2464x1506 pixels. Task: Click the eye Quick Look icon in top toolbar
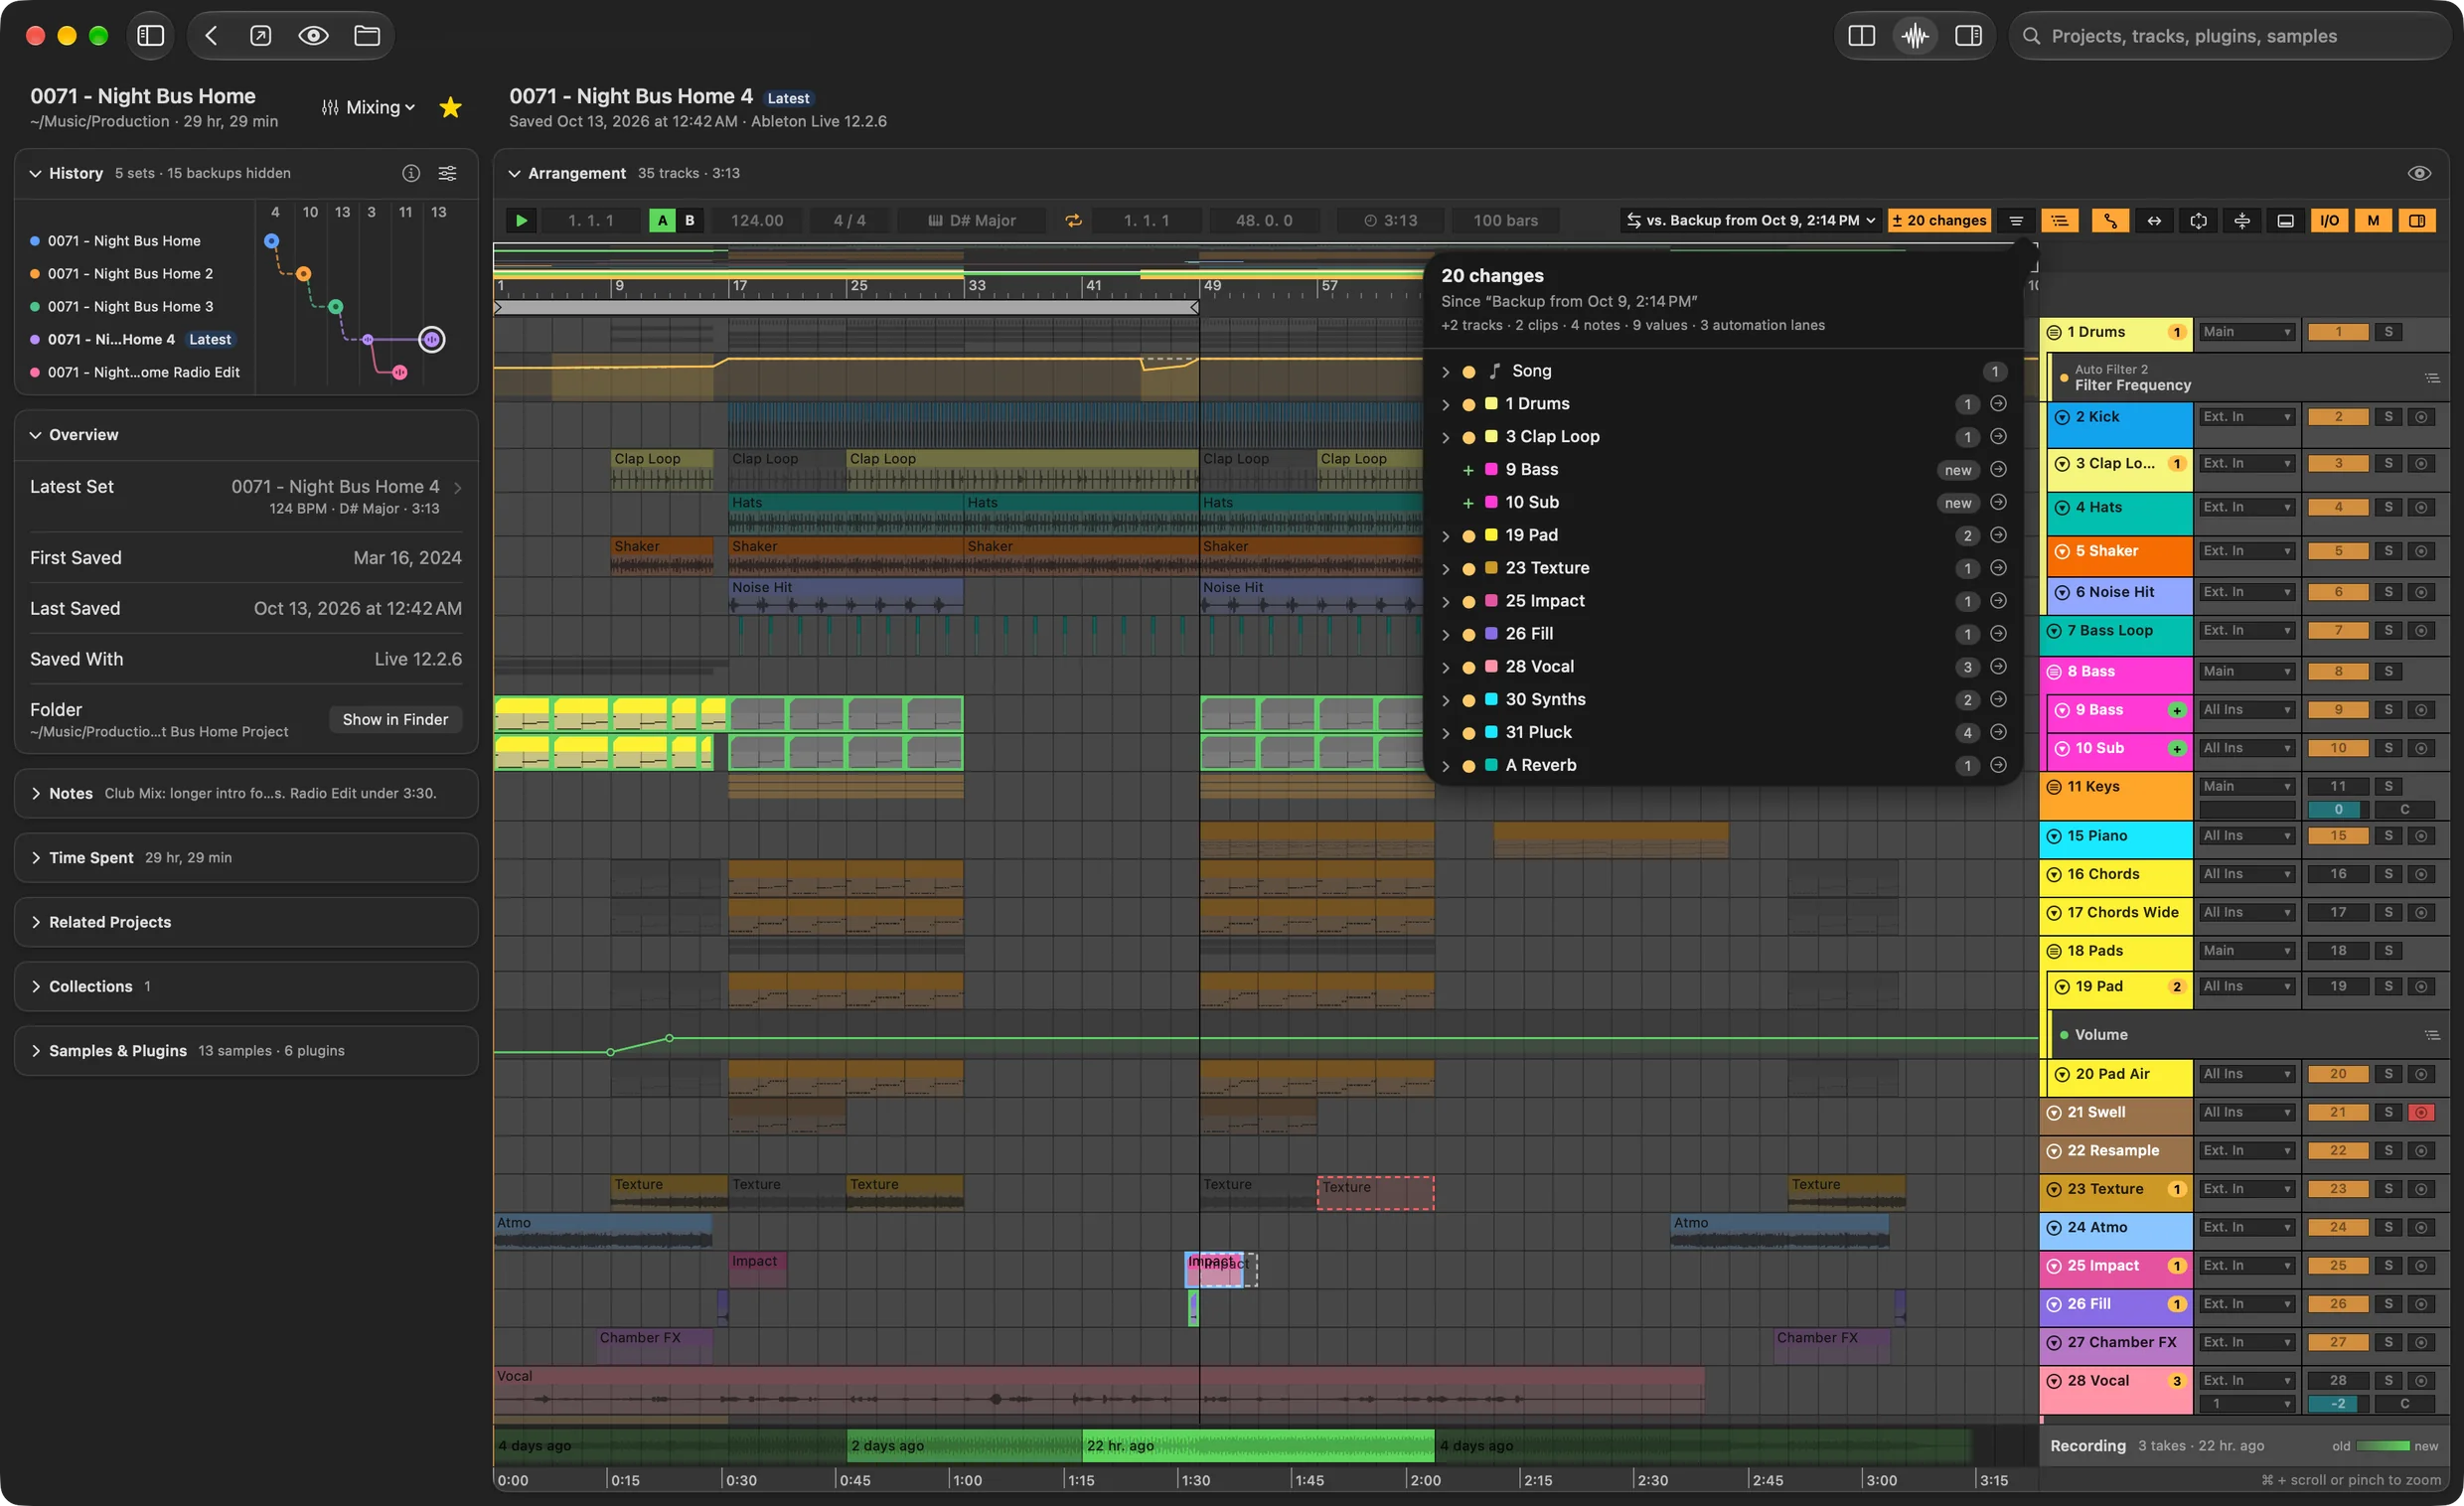(313, 36)
